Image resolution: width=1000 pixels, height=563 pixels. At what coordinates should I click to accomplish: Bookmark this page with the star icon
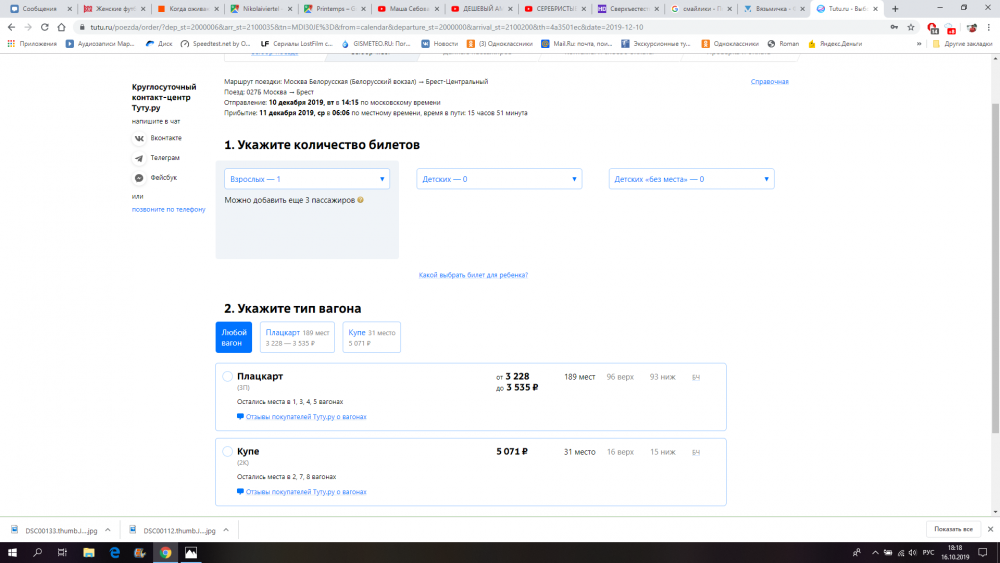pos(910,27)
